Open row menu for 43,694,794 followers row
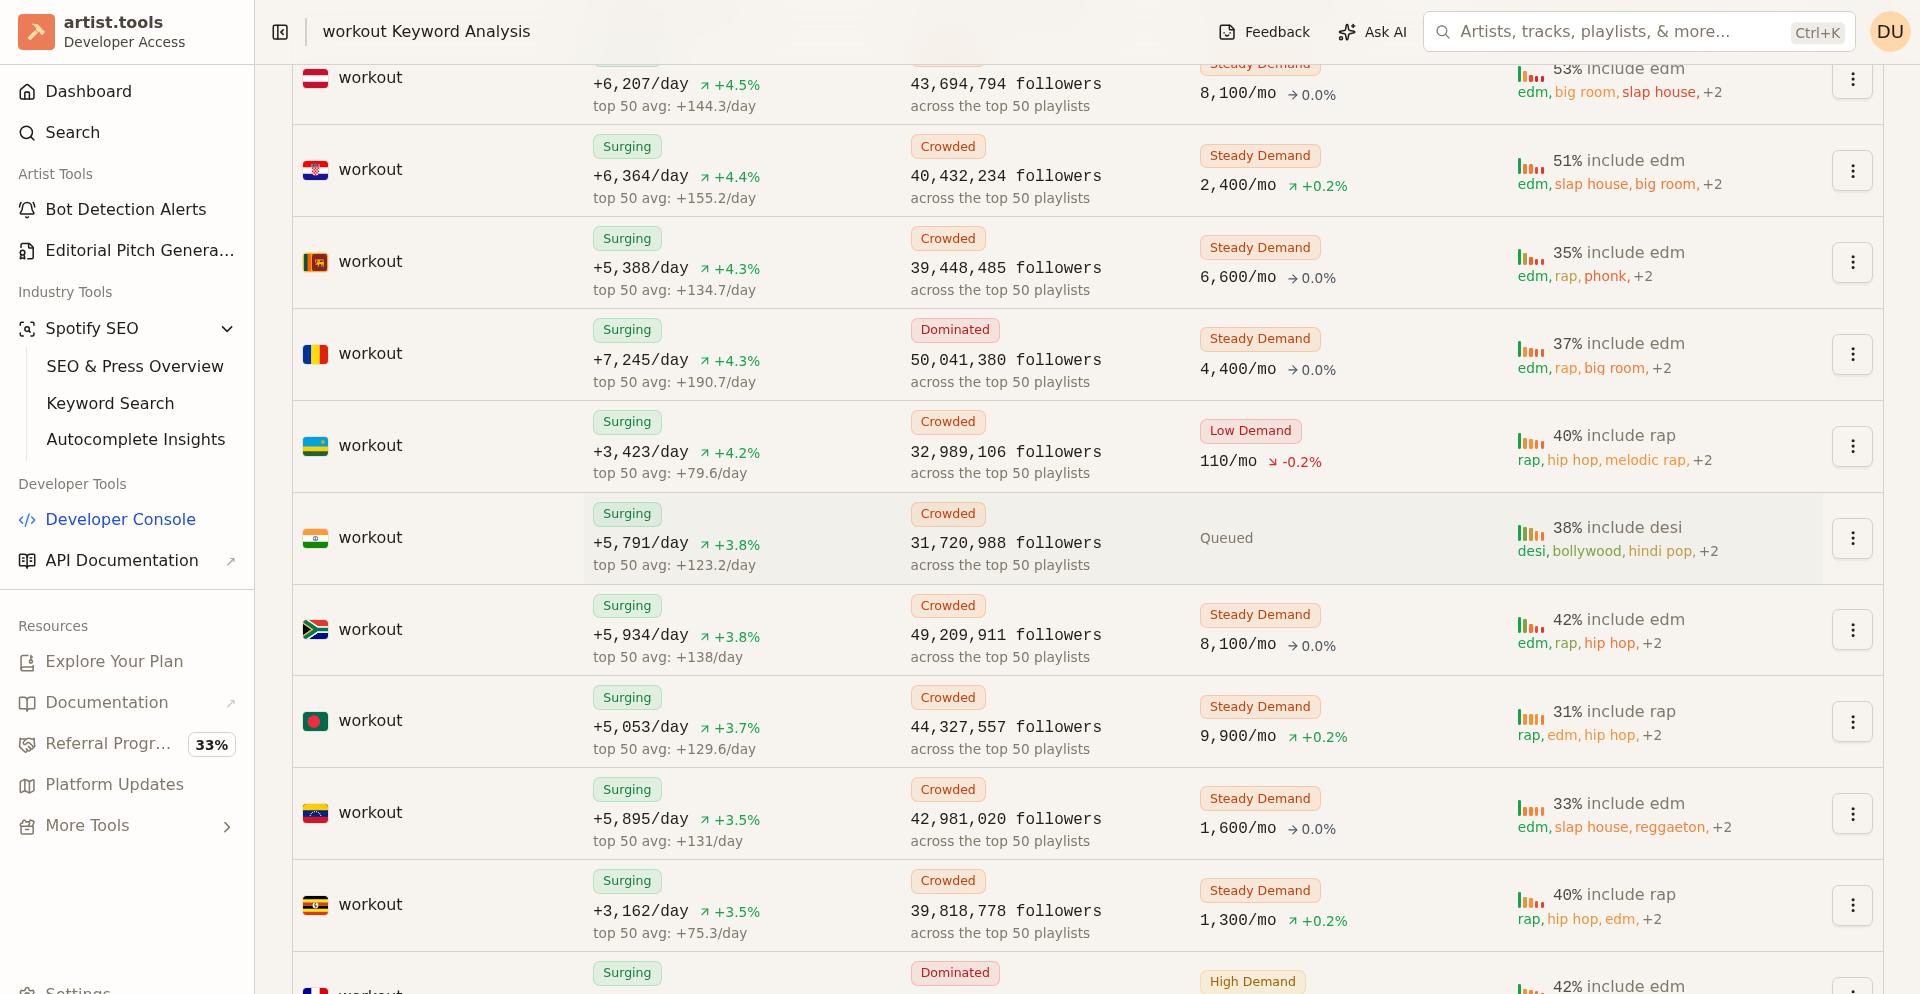This screenshot has height=994, width=1920. (1852, 79)
